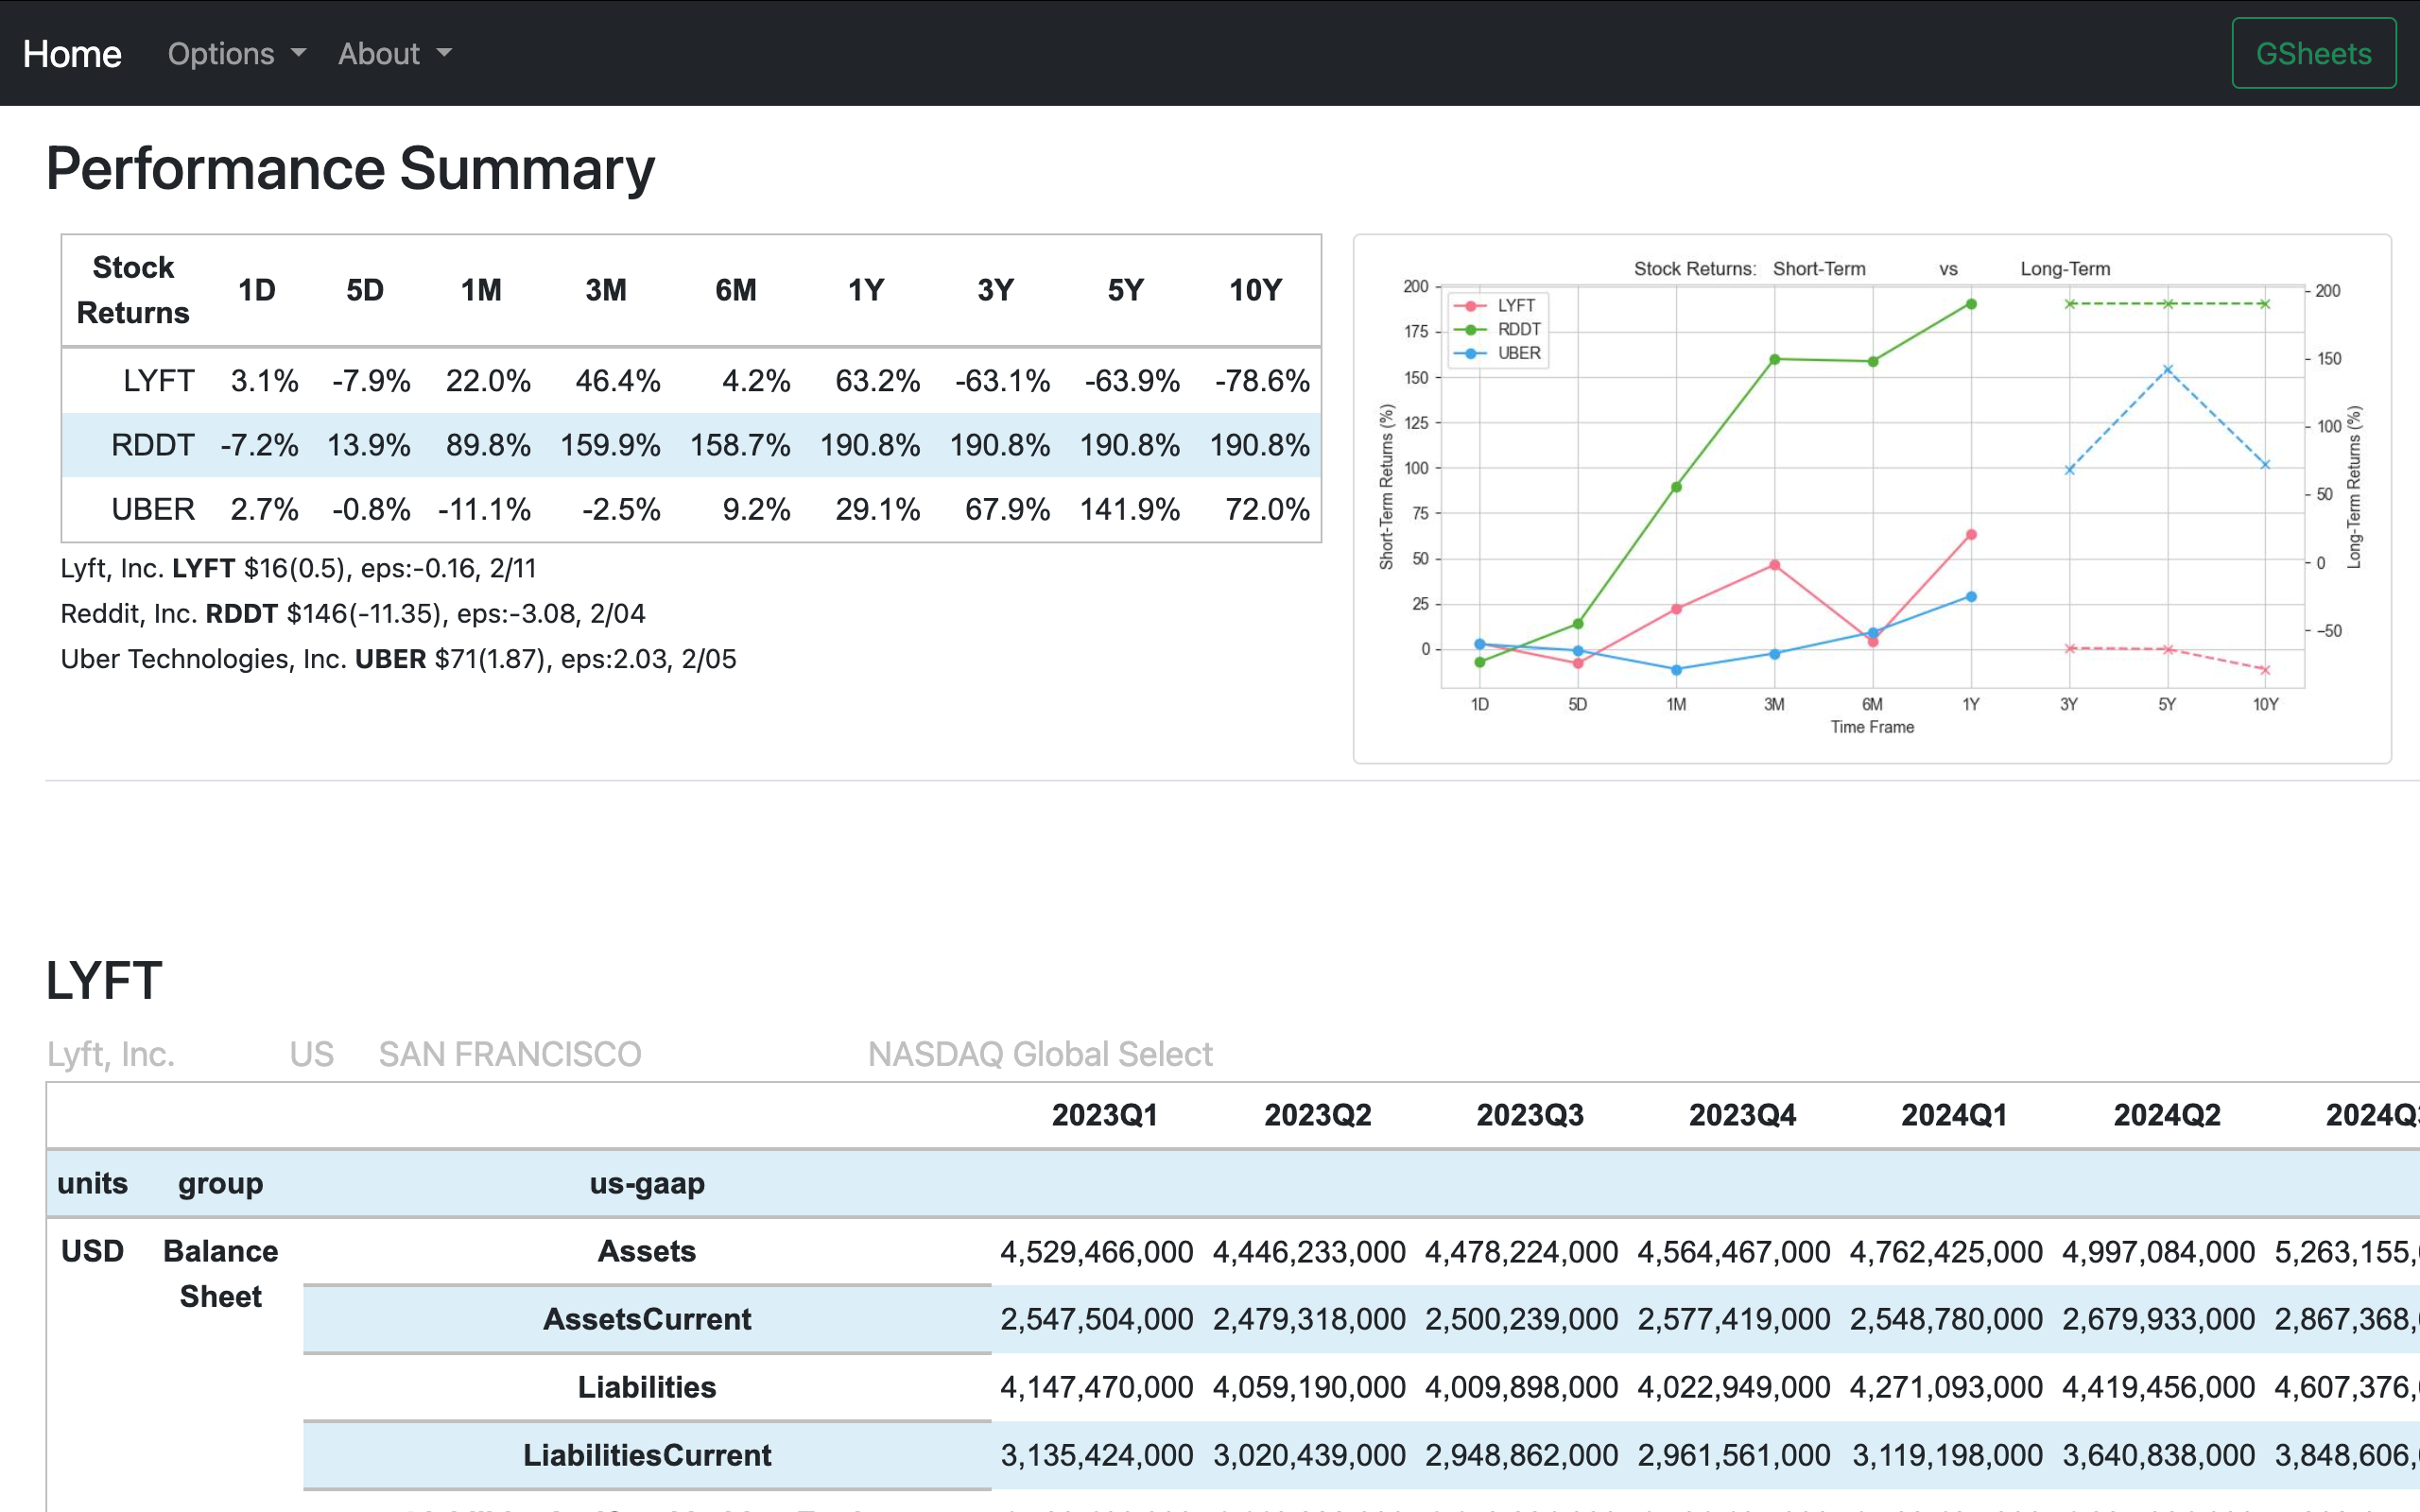2420x1512 pixels.
Task: Click the RDDT legend entry in chart
Action: coord(1498,330)
